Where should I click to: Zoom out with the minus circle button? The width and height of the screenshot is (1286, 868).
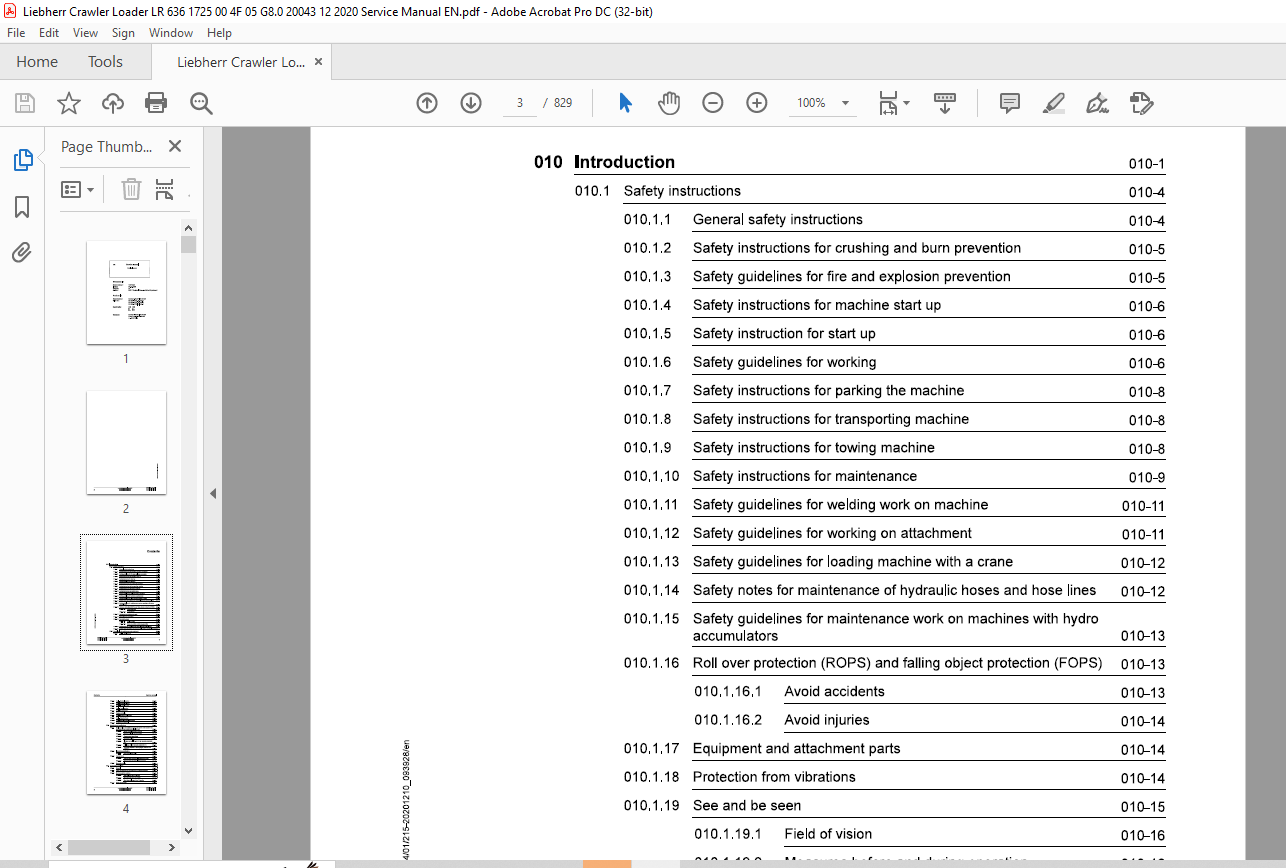pyautogui.click(x=713, y=103)
